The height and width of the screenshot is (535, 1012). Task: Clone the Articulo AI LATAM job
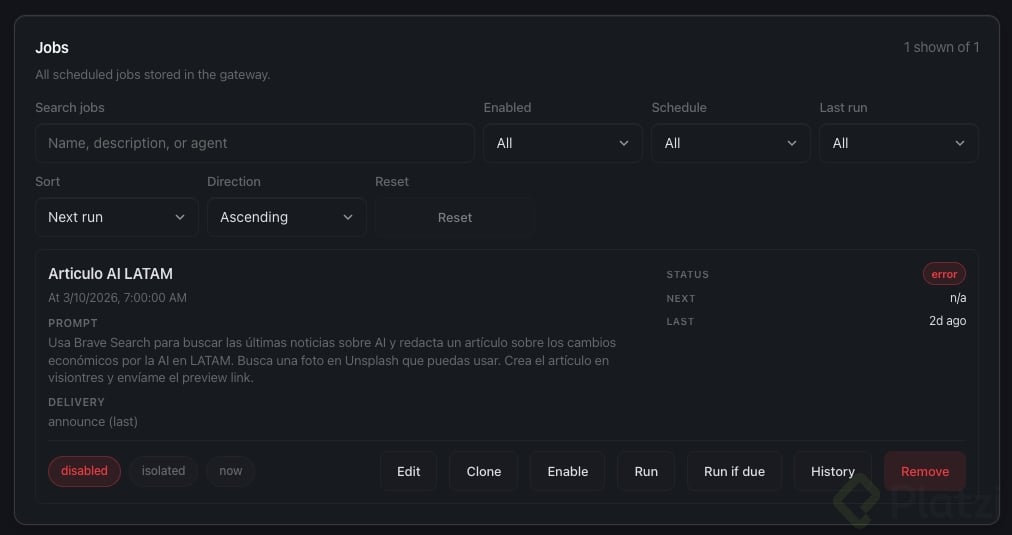point(483,471)
